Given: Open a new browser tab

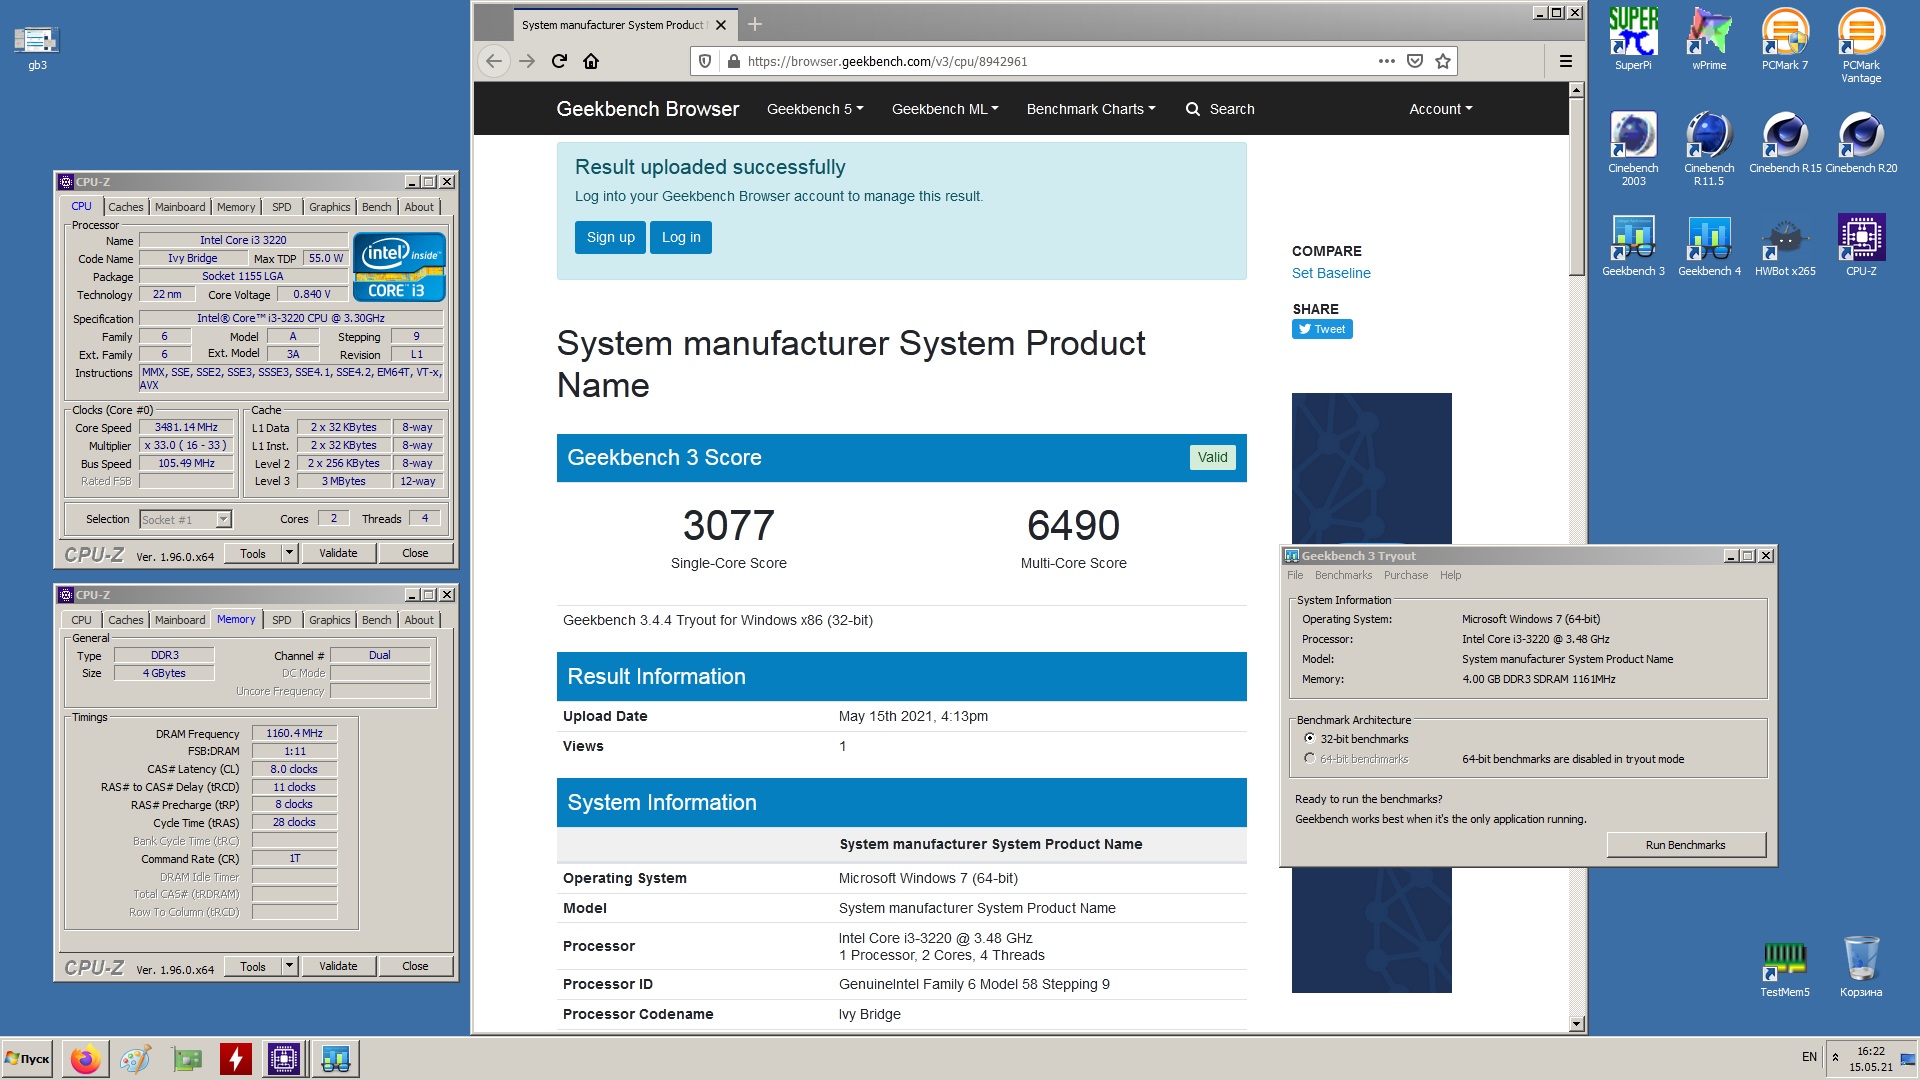Looking at the screenshot, I should pyautogui.click(x=755, y=24).
